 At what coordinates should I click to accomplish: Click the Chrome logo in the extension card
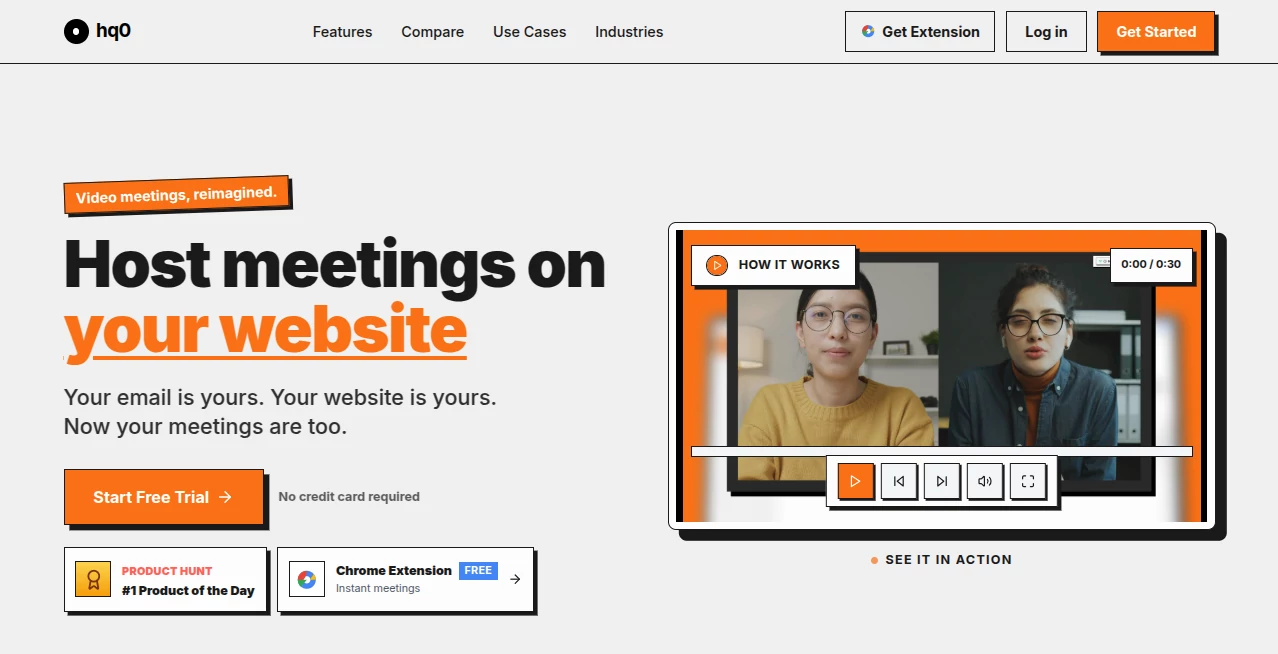pos(307,579)
